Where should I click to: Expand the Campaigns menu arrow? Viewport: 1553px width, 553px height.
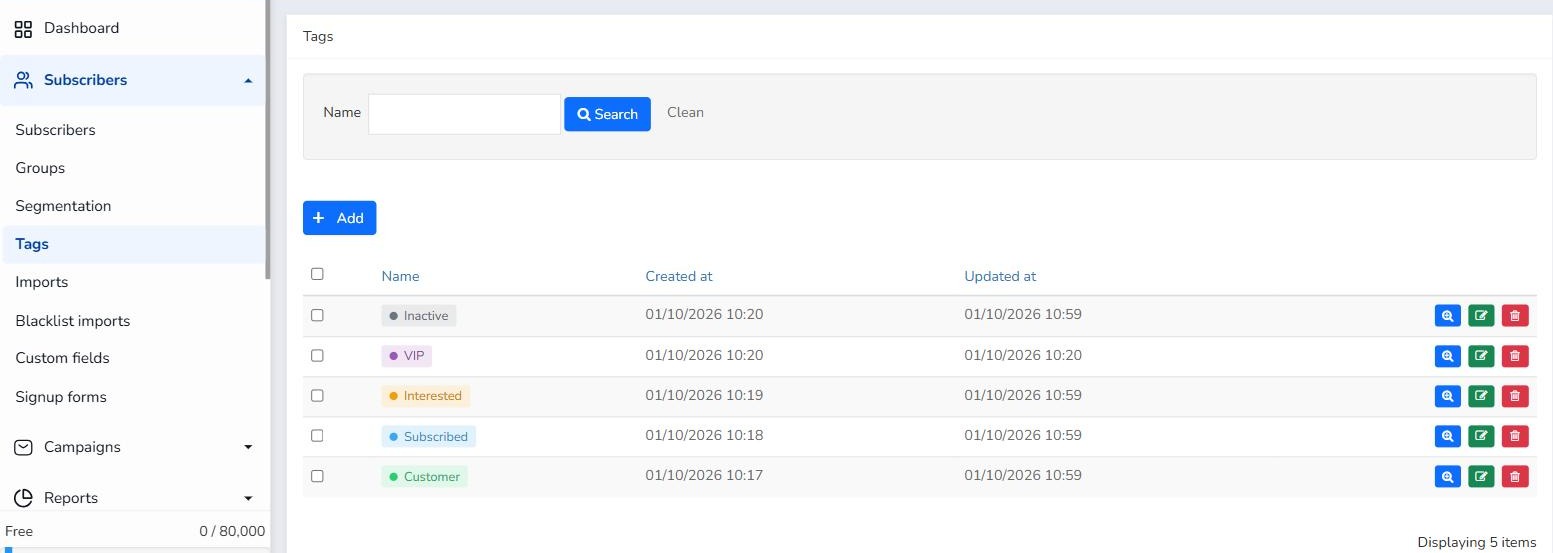point(248,447)
